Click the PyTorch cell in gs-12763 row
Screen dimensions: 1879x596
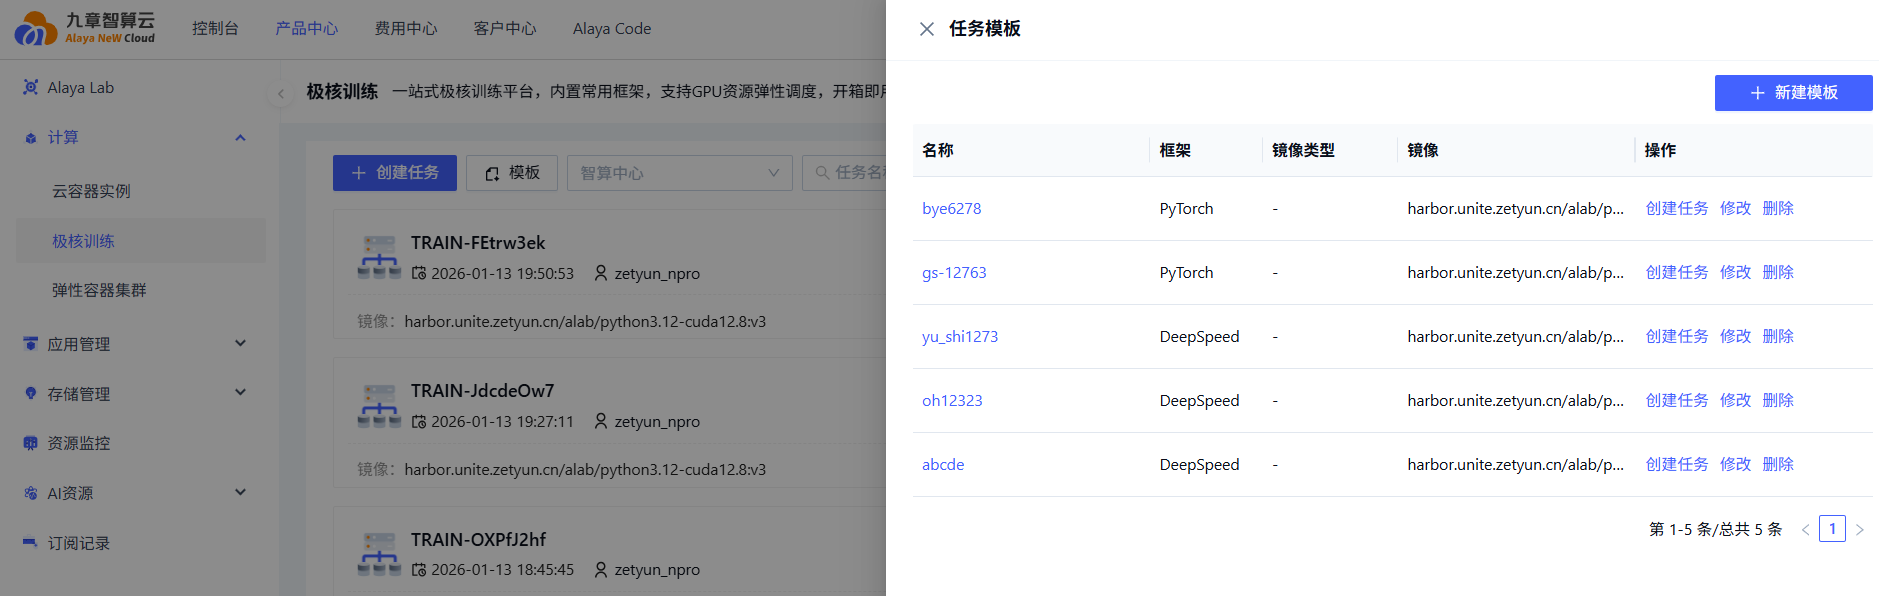pyautogui.click(x=1186, y=272)
